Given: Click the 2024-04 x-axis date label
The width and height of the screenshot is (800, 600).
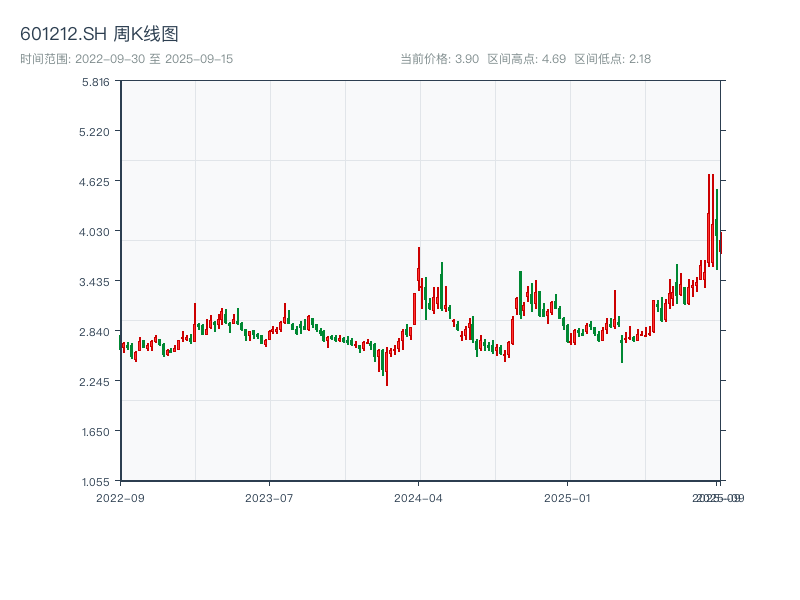Looking at the screenshot, I should tap(419, 497).
